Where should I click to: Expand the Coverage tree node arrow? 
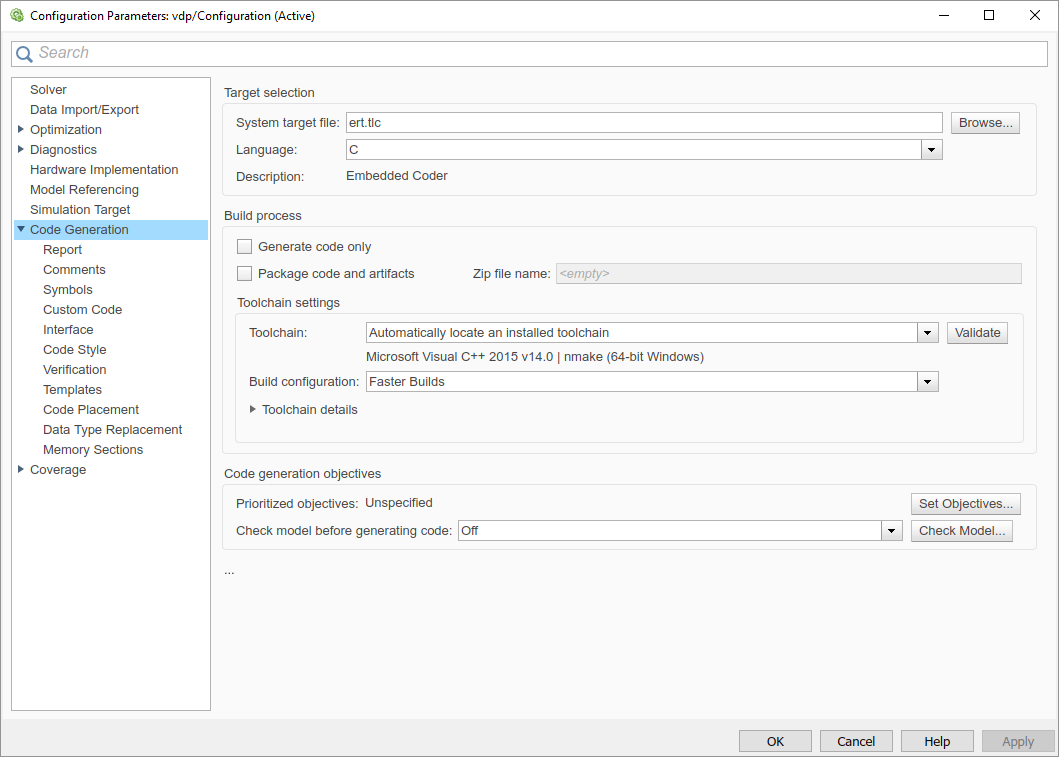pos(20,469)
